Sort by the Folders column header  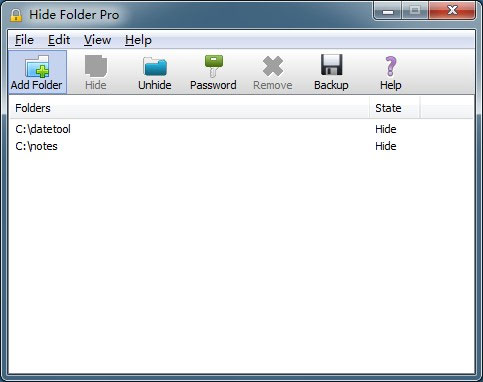click(190, 108)
